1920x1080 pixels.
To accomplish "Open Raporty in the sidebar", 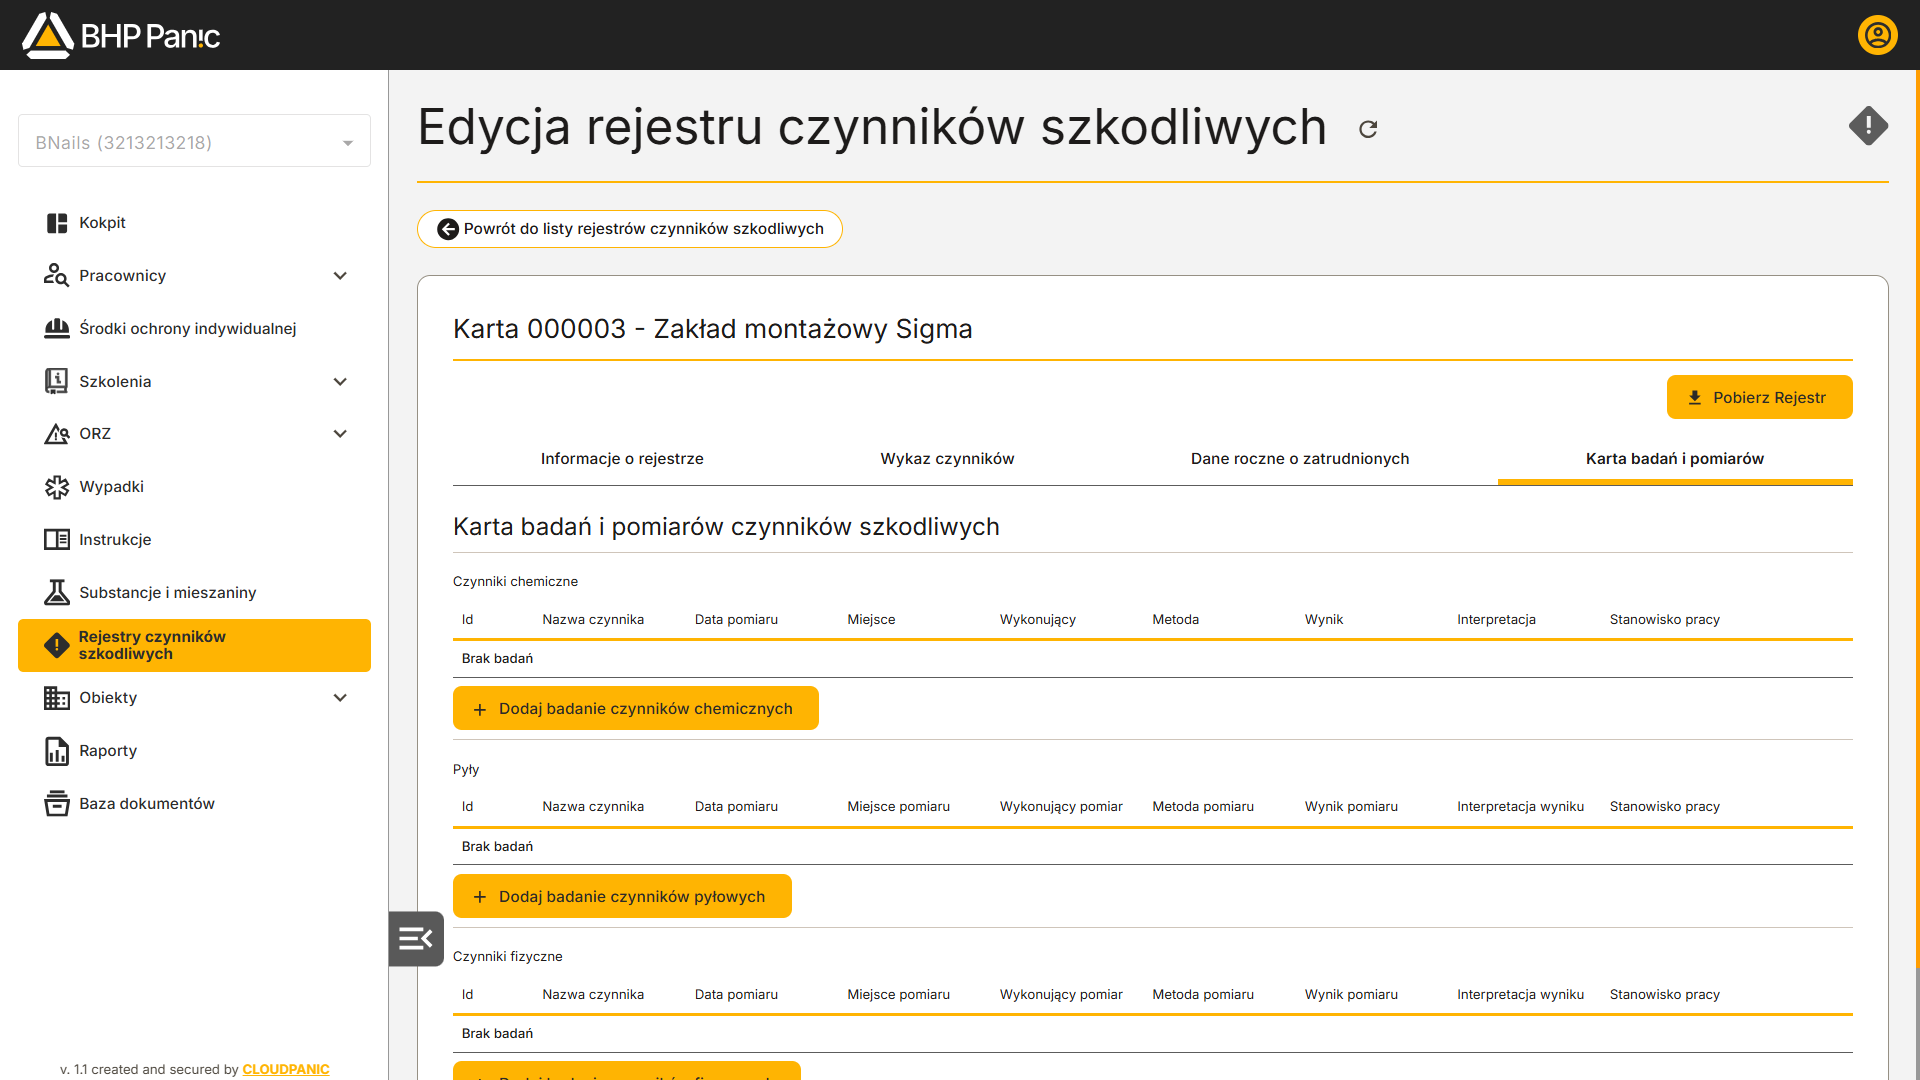I will pyautogui.click(x=194, y=751).
